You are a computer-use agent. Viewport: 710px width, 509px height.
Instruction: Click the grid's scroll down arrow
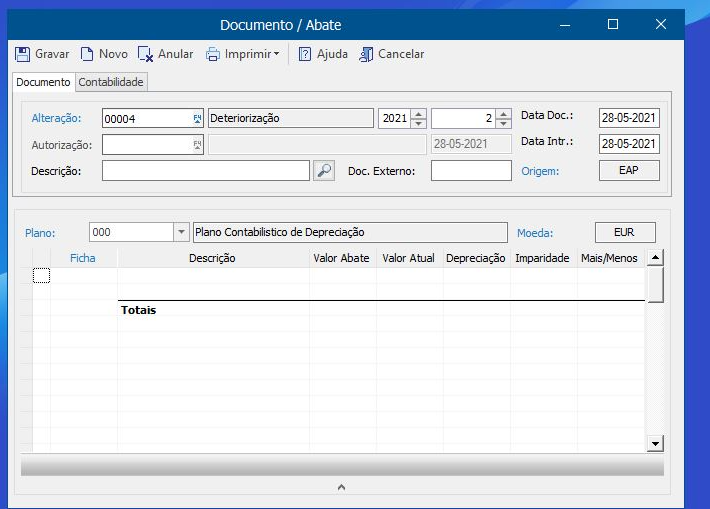tap(655, 442)
